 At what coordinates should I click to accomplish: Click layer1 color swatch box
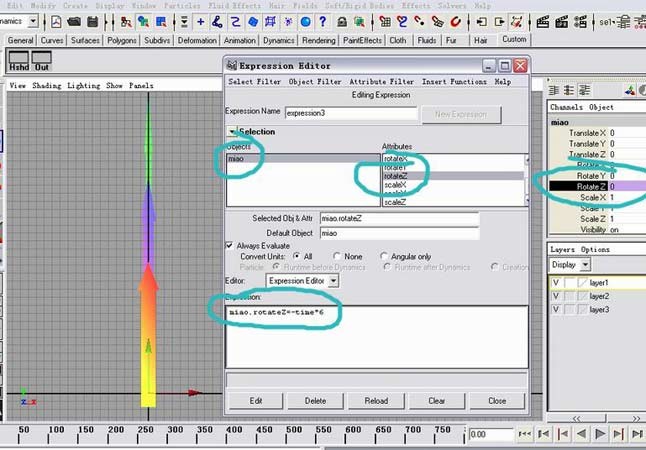tap(583, 283)
